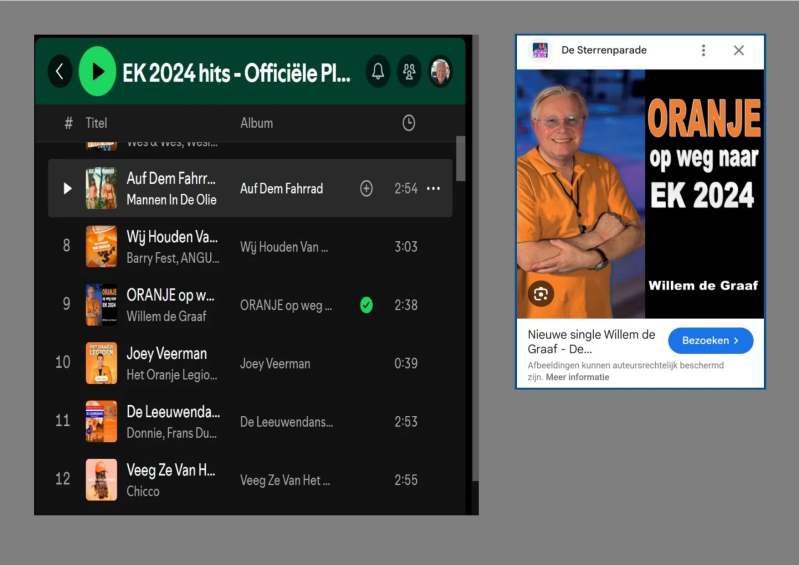Close the De Sterrenparade image panel

pos(739,50)
